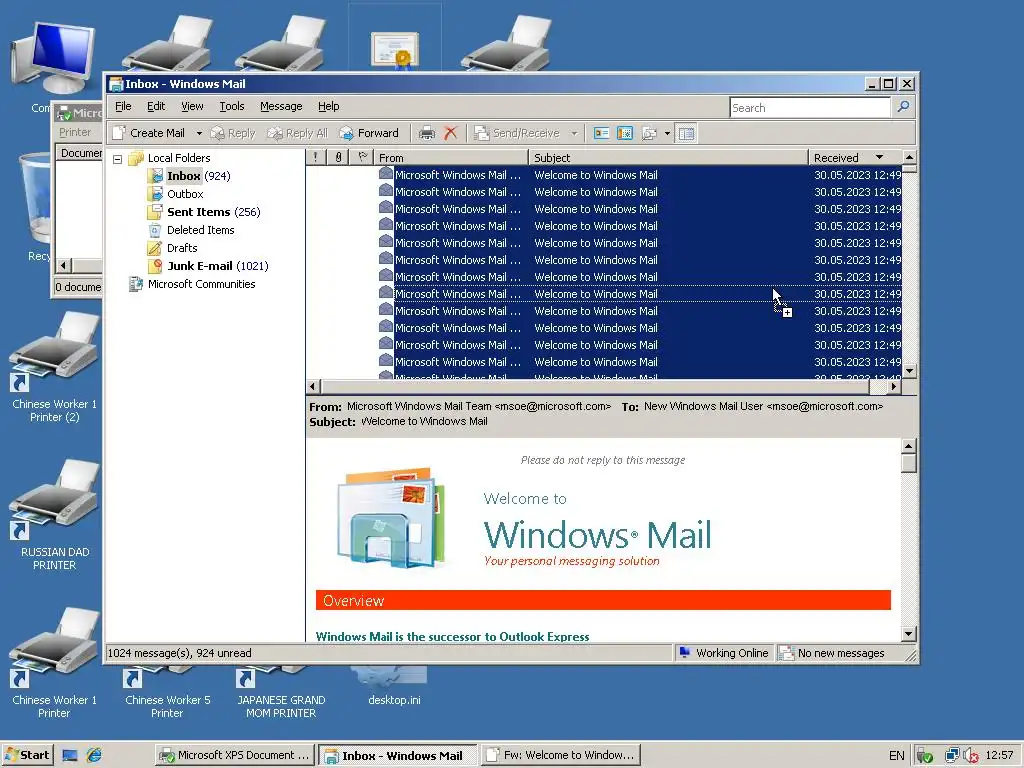Screen dimensions: 1024x768
Task: Switch to Fw: Welcome to Windows taskbar button
Action: [x=560, y=755]
